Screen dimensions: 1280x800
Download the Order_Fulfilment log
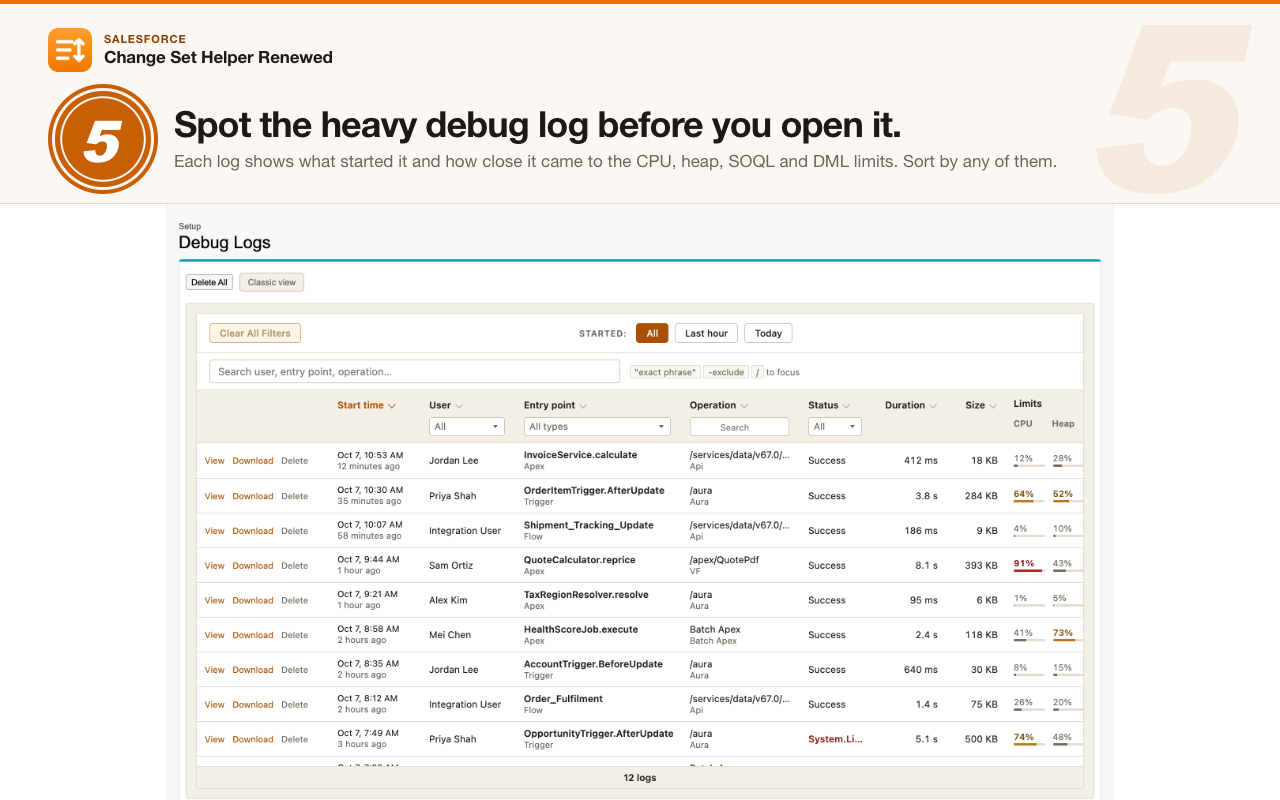[x=253, y=705]
